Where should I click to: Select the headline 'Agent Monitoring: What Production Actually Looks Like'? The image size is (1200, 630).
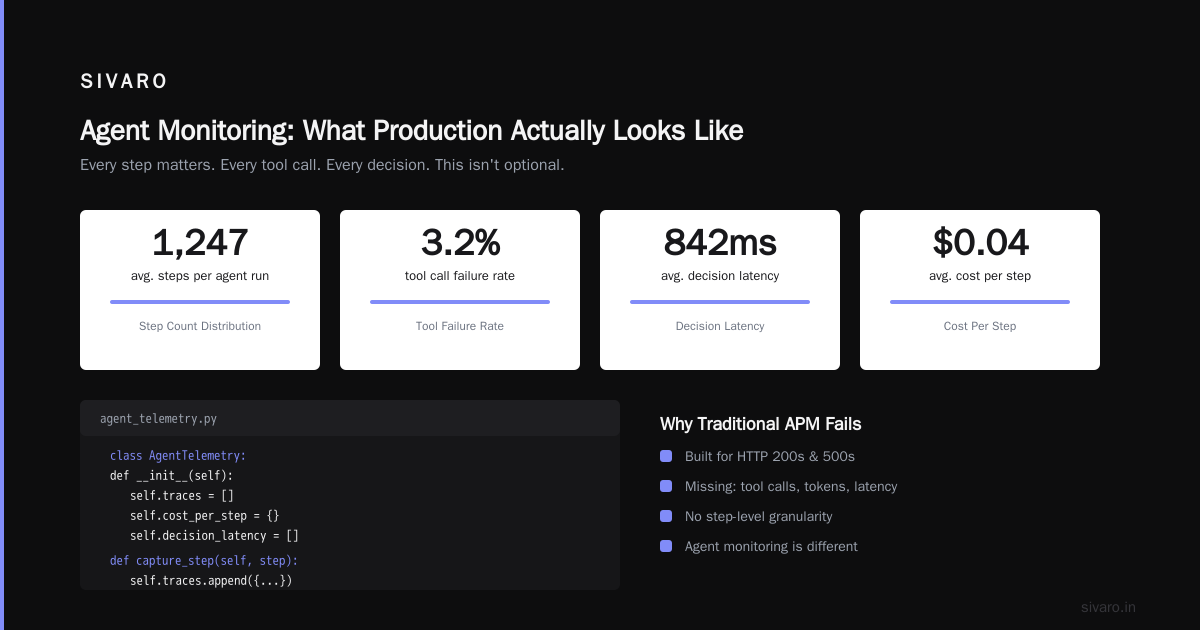point(411,131)
